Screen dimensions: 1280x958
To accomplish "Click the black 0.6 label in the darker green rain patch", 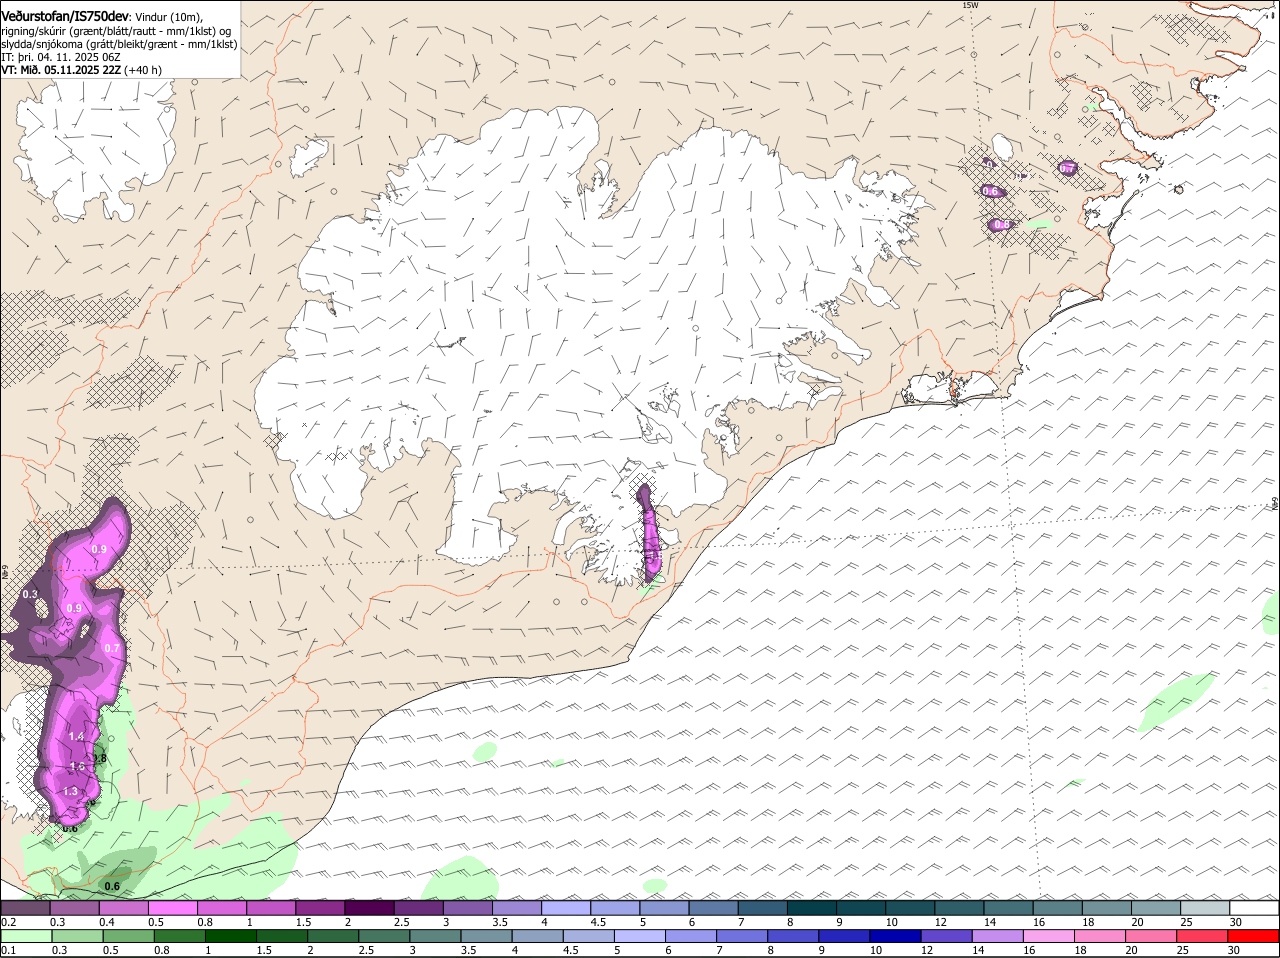I will click(x=112, y=886).
